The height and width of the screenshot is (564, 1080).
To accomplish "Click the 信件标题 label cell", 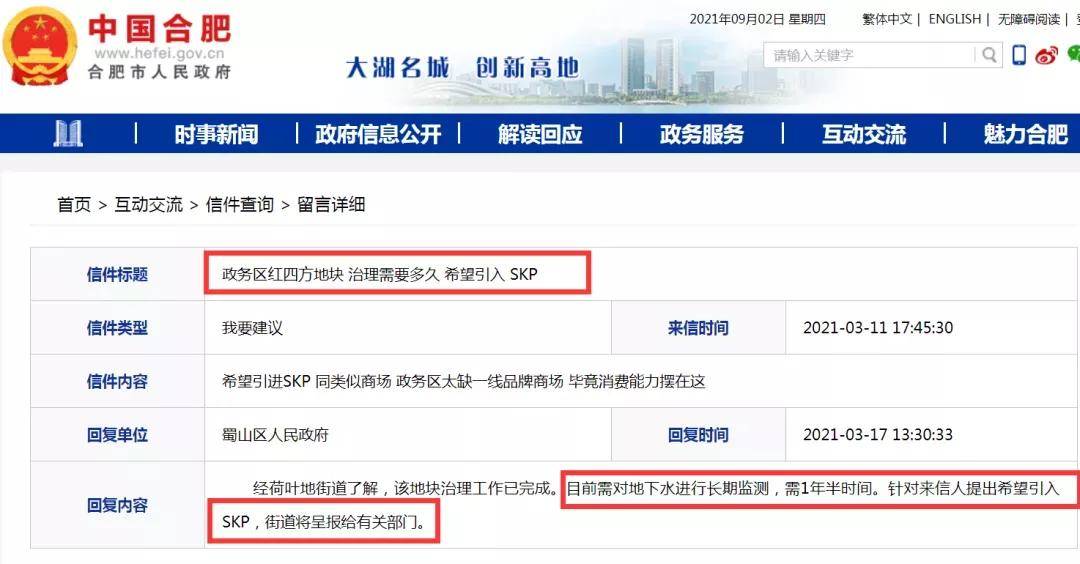I will click(x=117, y=274).
